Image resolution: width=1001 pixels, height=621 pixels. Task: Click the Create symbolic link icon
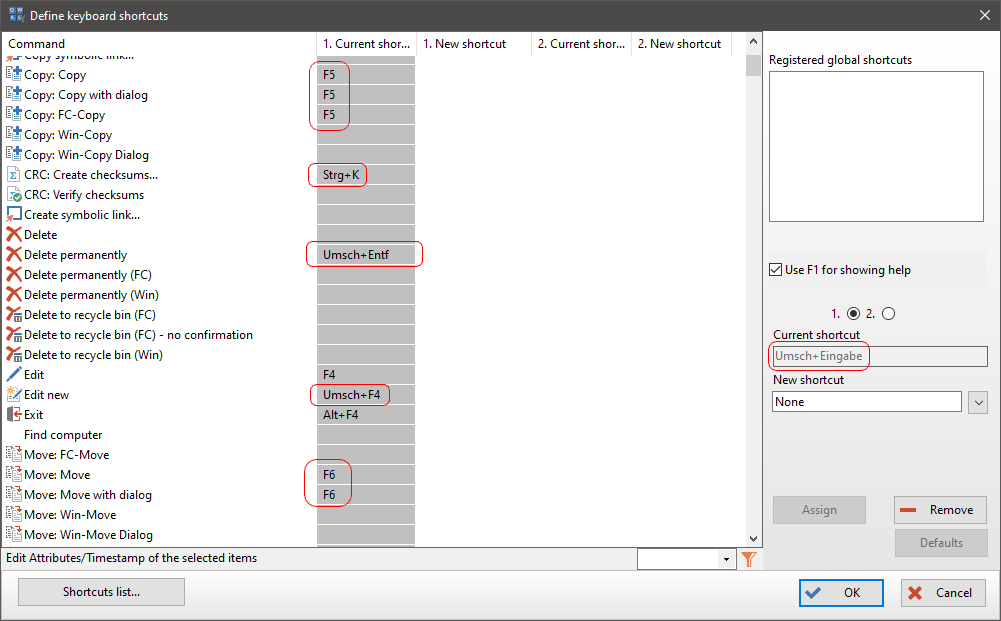click(14, 215)
